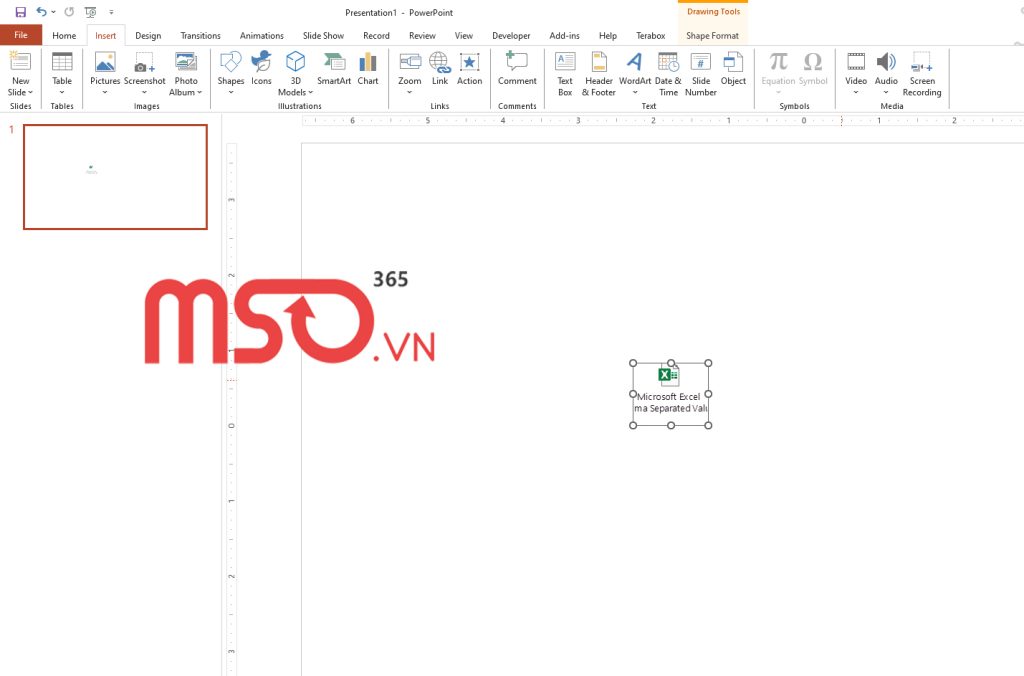1024x676 pixels.
Task: Undo the last action
Action: pos(41,12)
